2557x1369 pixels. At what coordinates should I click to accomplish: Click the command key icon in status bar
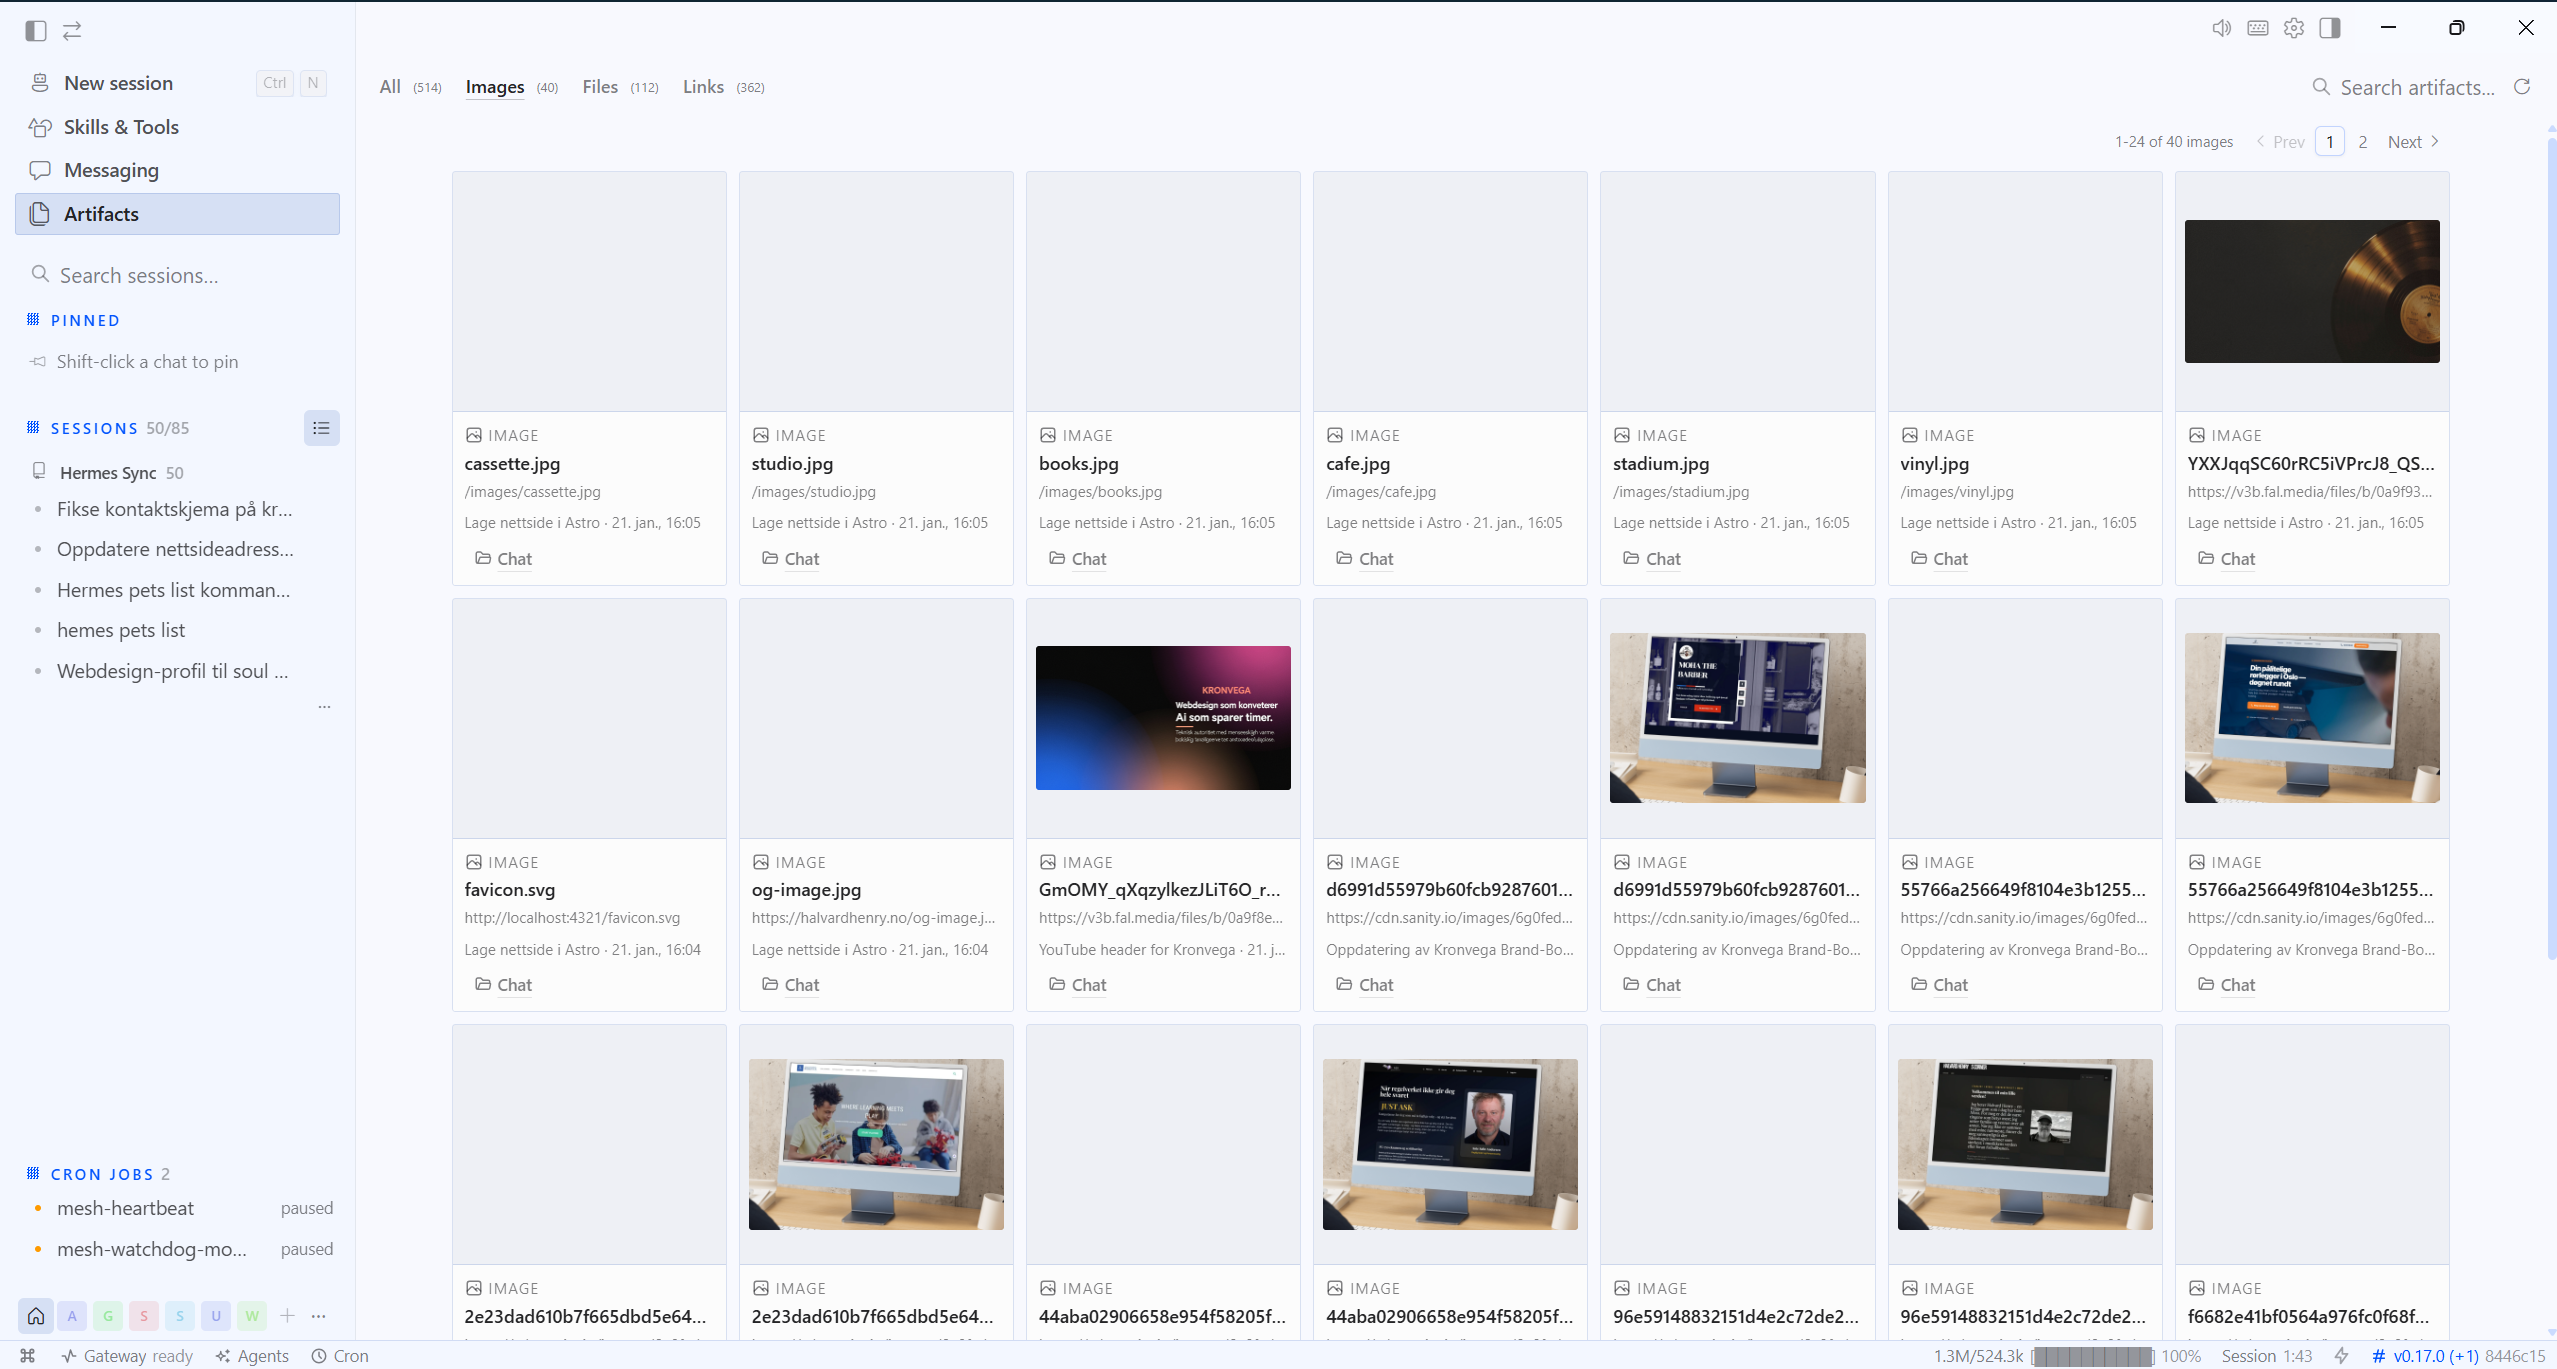(28, 1356)
